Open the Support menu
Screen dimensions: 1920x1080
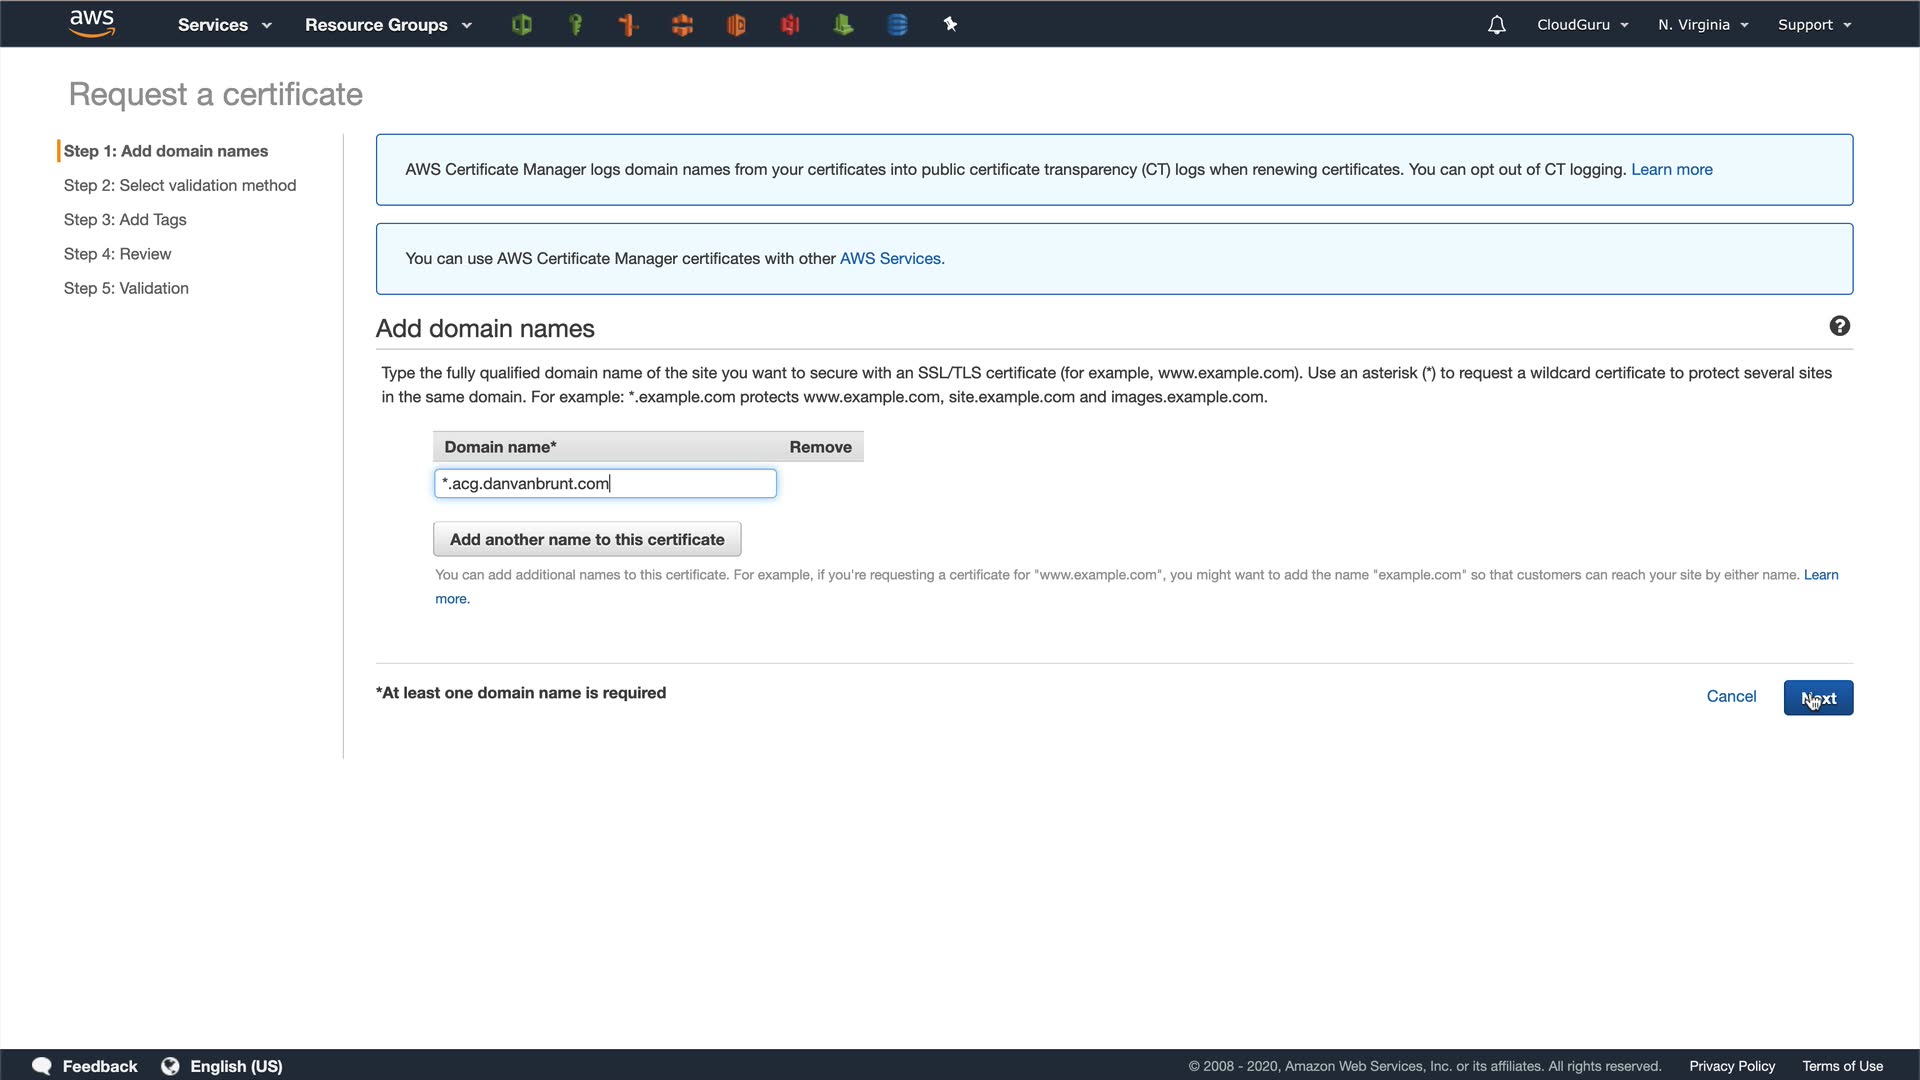click(1814, 25)
